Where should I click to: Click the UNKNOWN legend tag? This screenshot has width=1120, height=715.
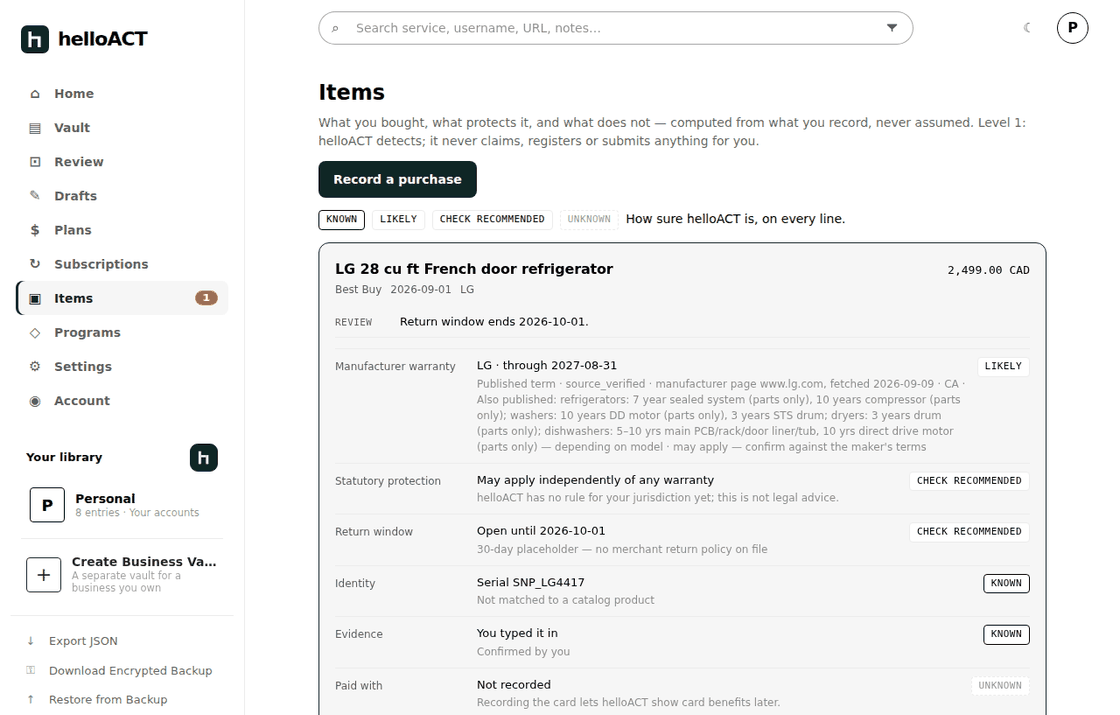click(589, 219)
